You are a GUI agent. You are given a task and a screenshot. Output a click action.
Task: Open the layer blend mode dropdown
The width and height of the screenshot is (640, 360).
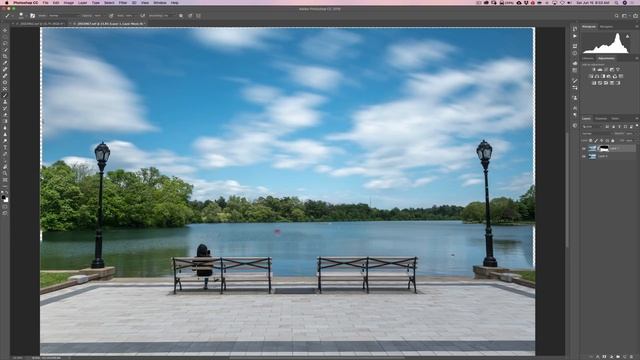click(x=597, y=133)
